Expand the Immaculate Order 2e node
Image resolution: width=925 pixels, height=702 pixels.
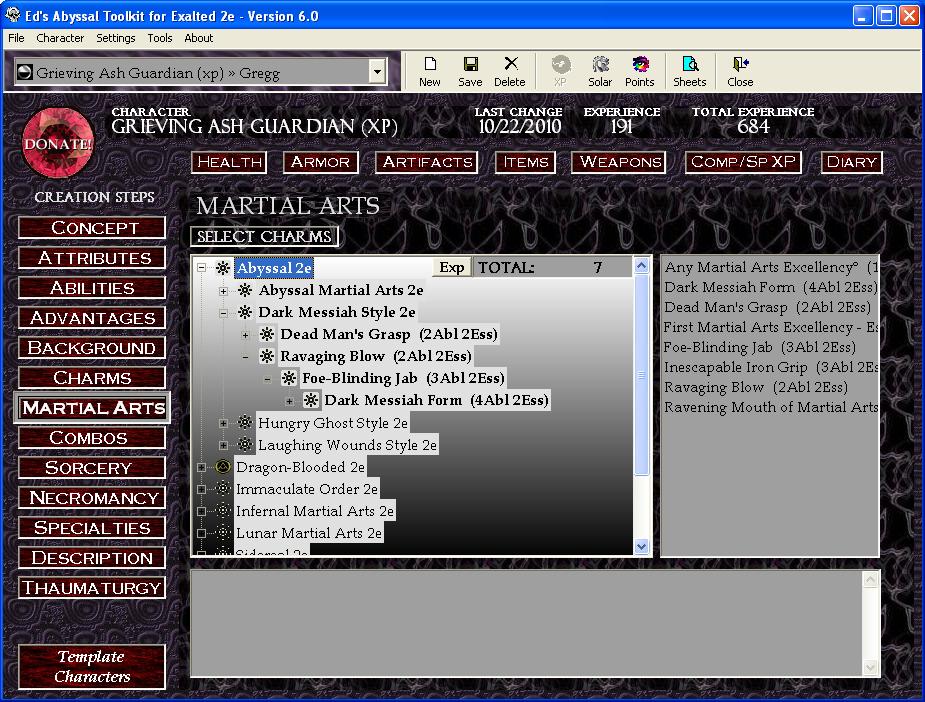(x=201, y=489)
